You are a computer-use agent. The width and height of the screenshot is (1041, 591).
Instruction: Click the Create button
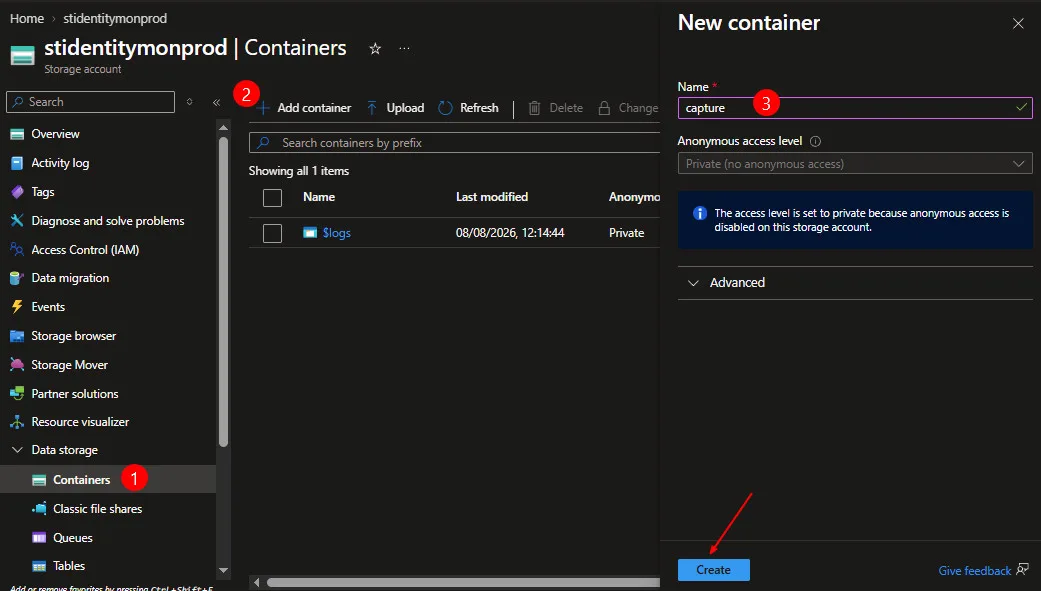click(714, 570)
